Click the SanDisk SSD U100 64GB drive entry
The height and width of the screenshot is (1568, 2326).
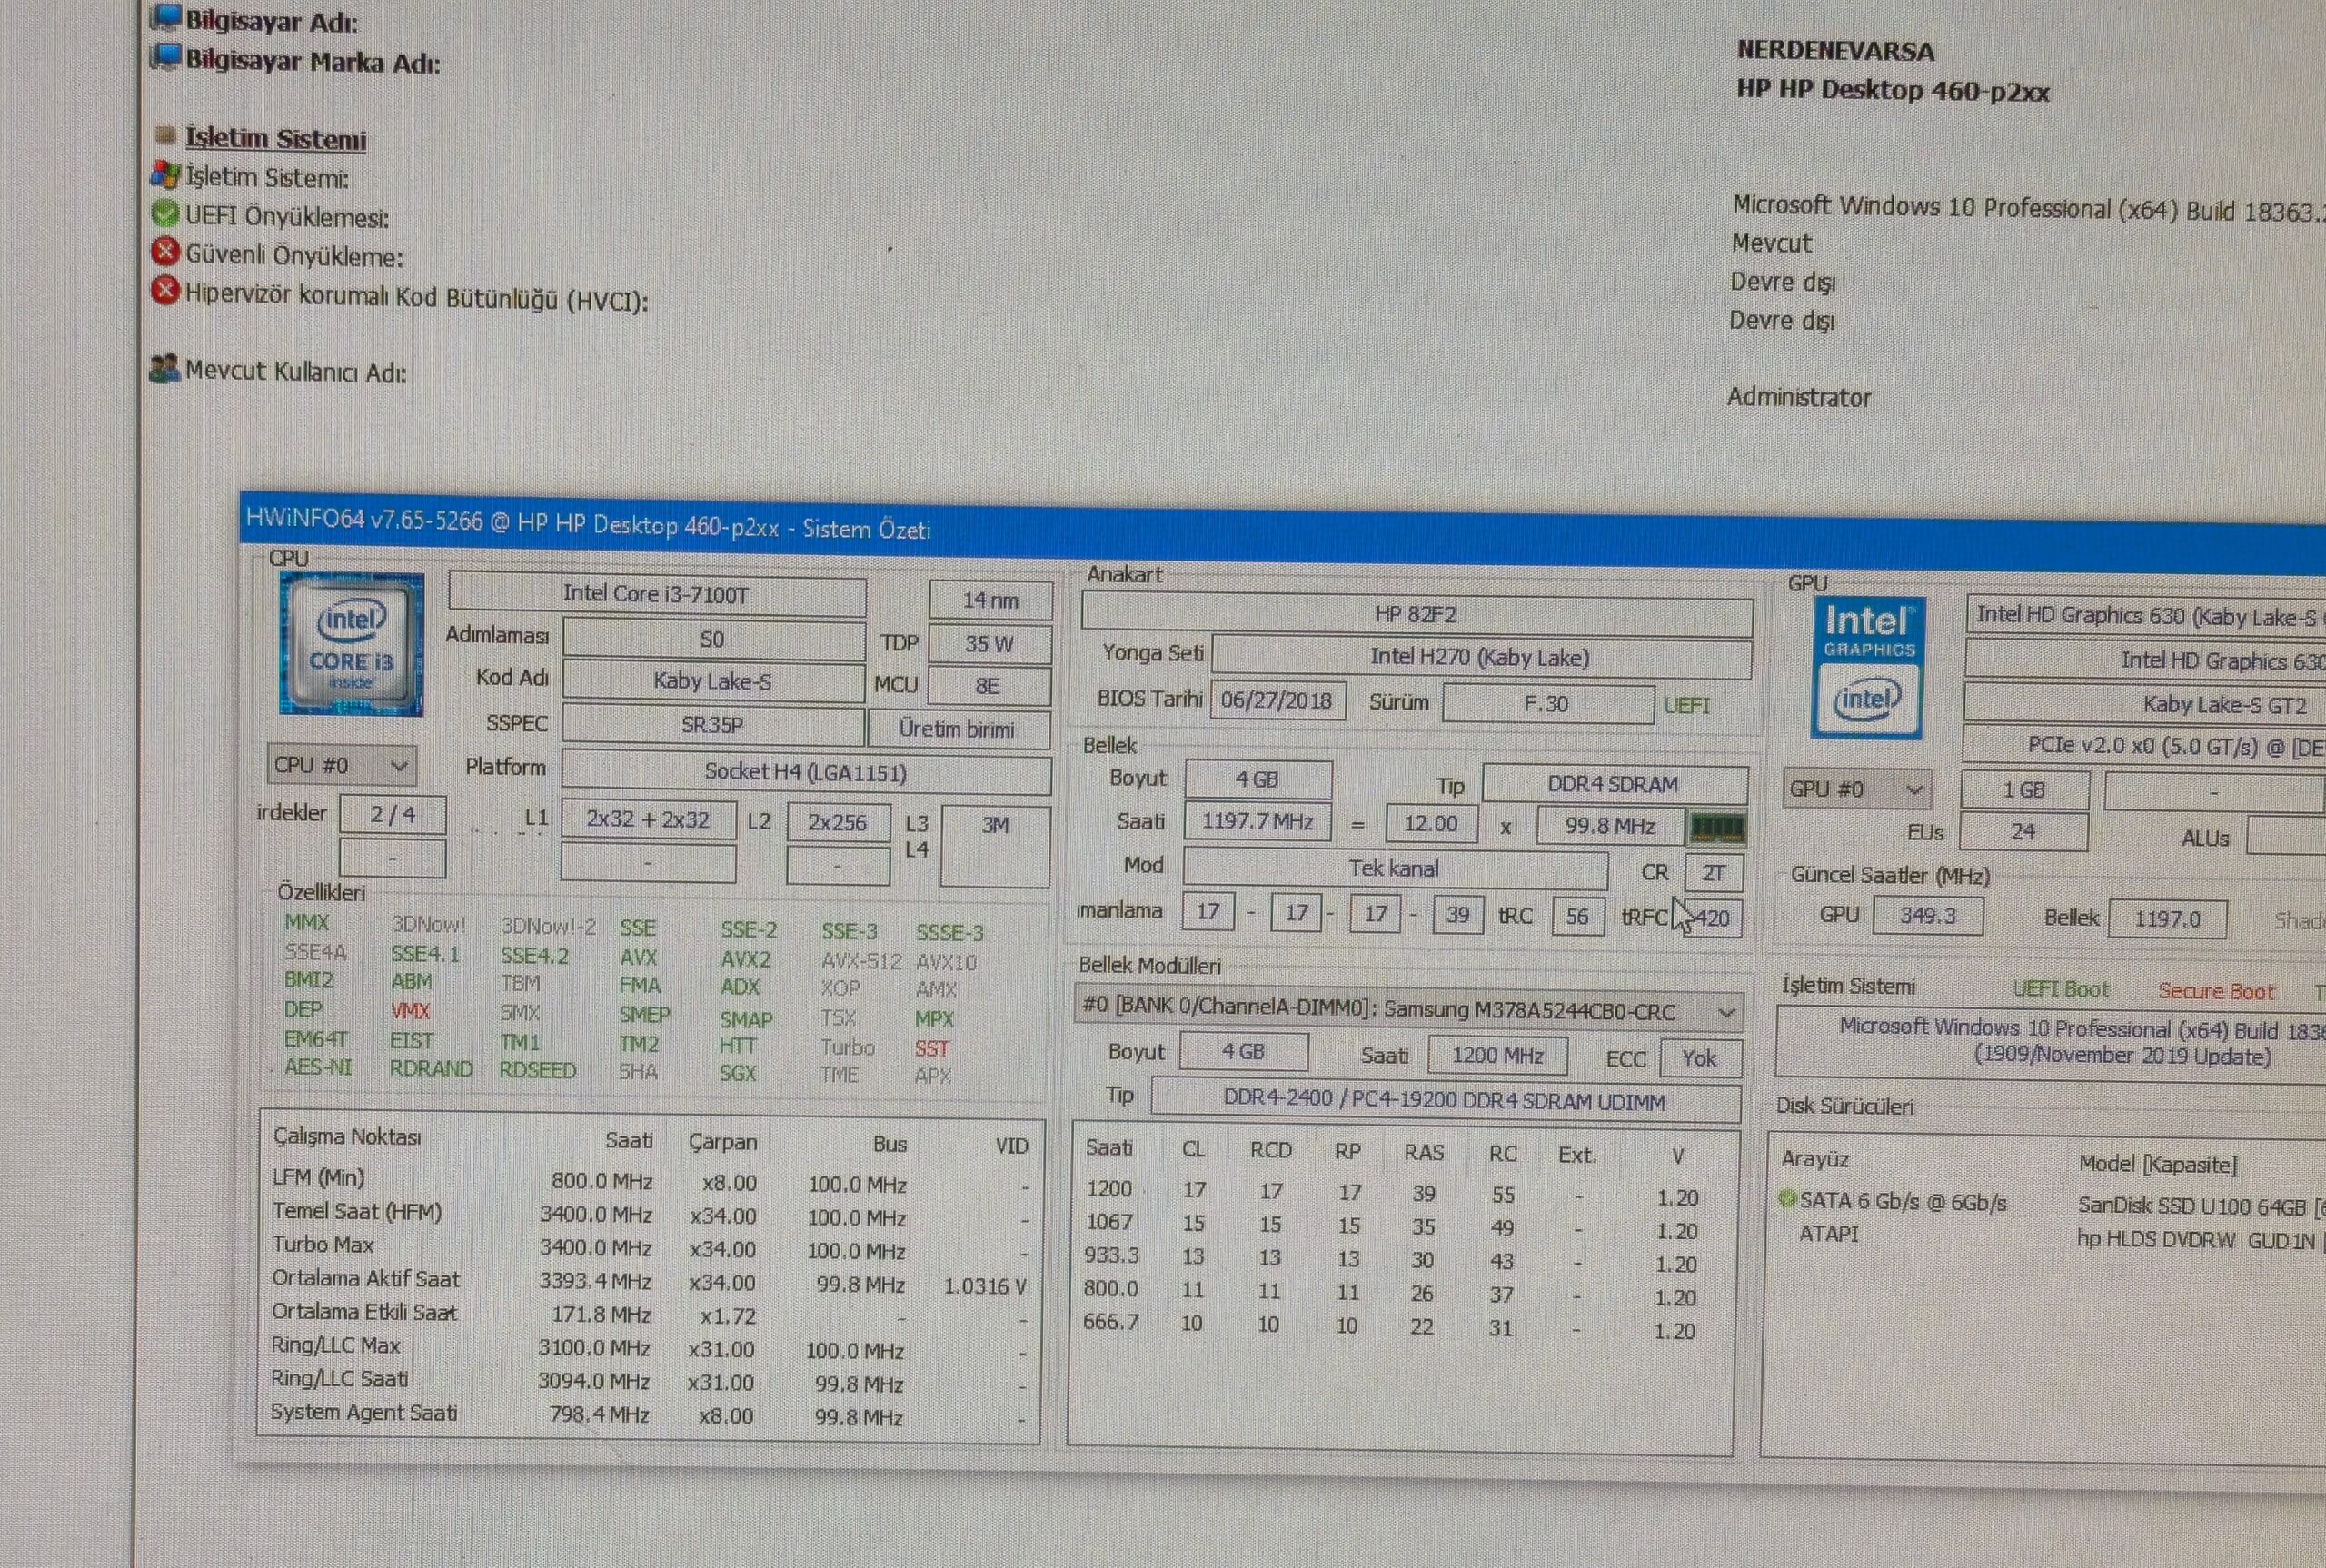point(2202,1207)
